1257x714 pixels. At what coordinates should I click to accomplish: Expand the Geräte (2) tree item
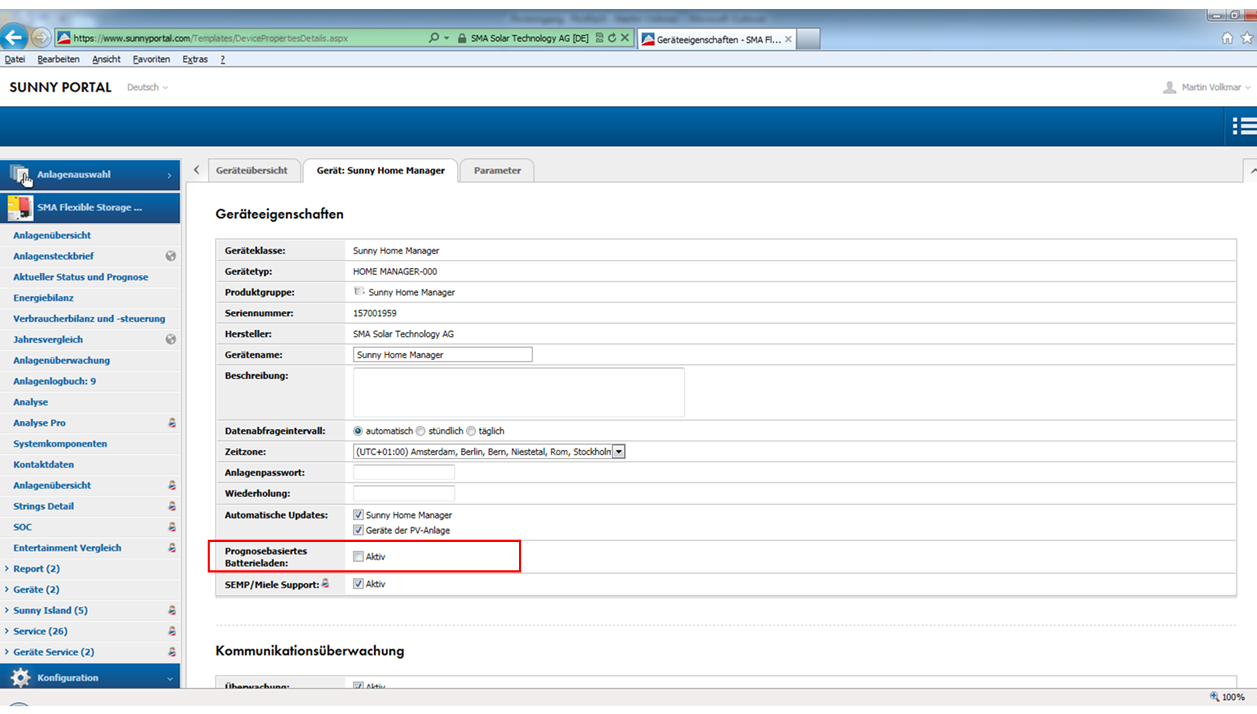coord(7,590)
